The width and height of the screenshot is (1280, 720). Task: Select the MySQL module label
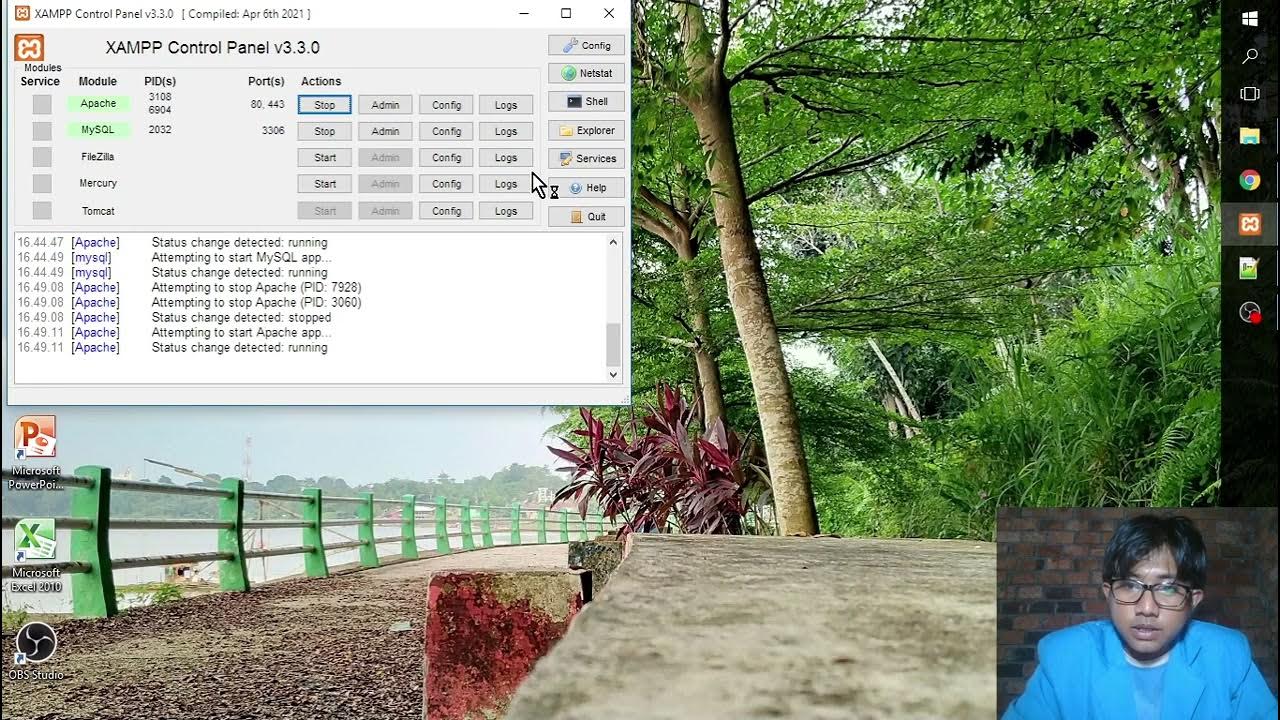(98, 130)
